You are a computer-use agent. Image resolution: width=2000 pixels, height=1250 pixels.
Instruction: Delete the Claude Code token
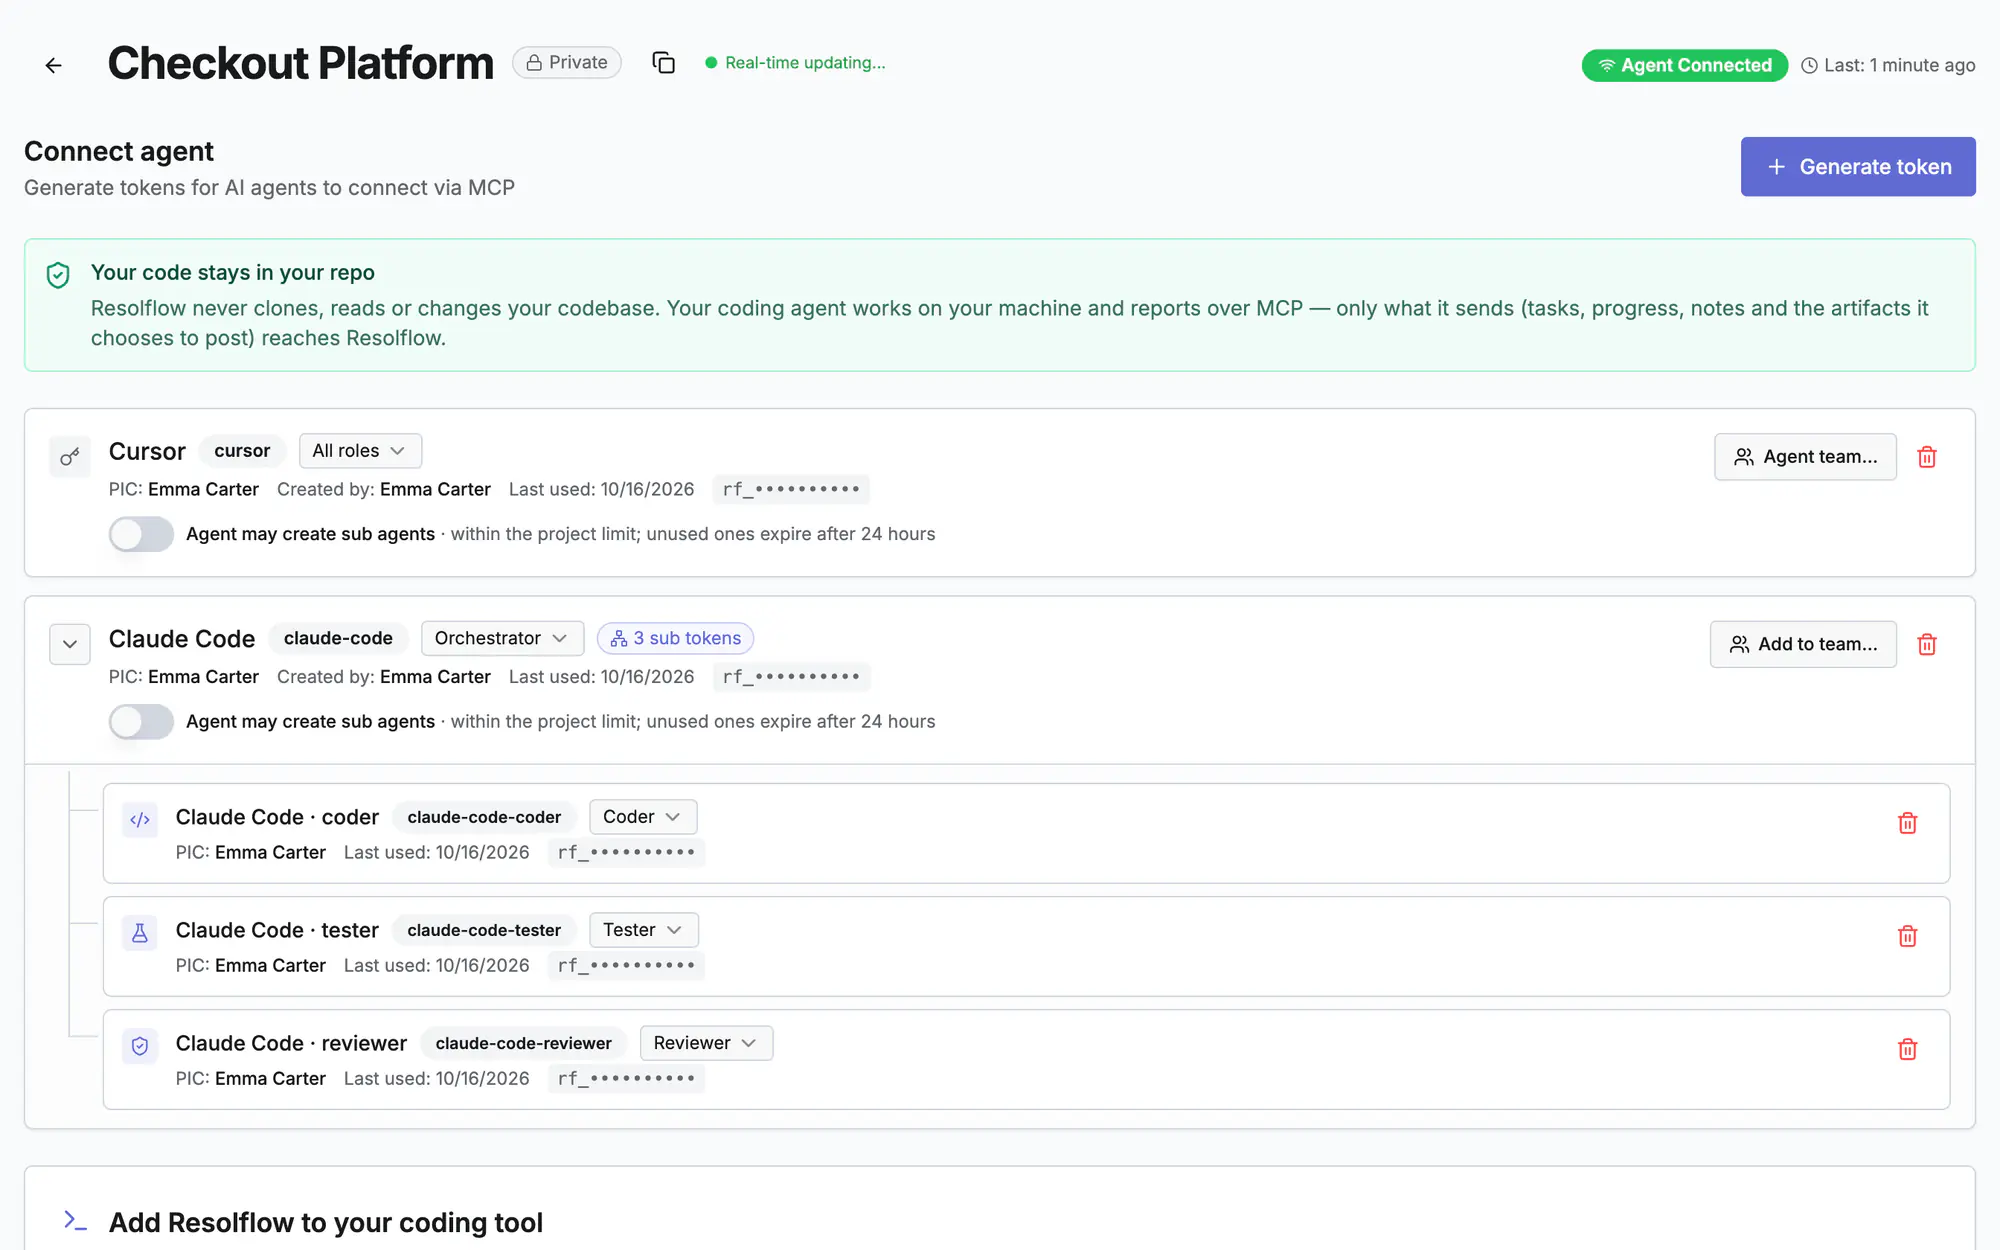[1927, 644]
